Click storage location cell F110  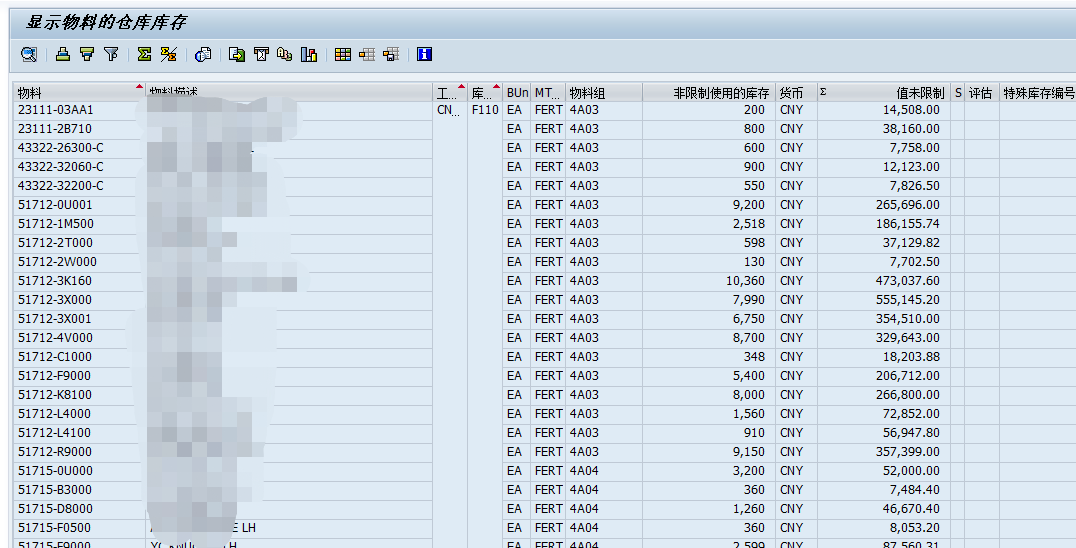pyautogui.click(x=485, y=110)
